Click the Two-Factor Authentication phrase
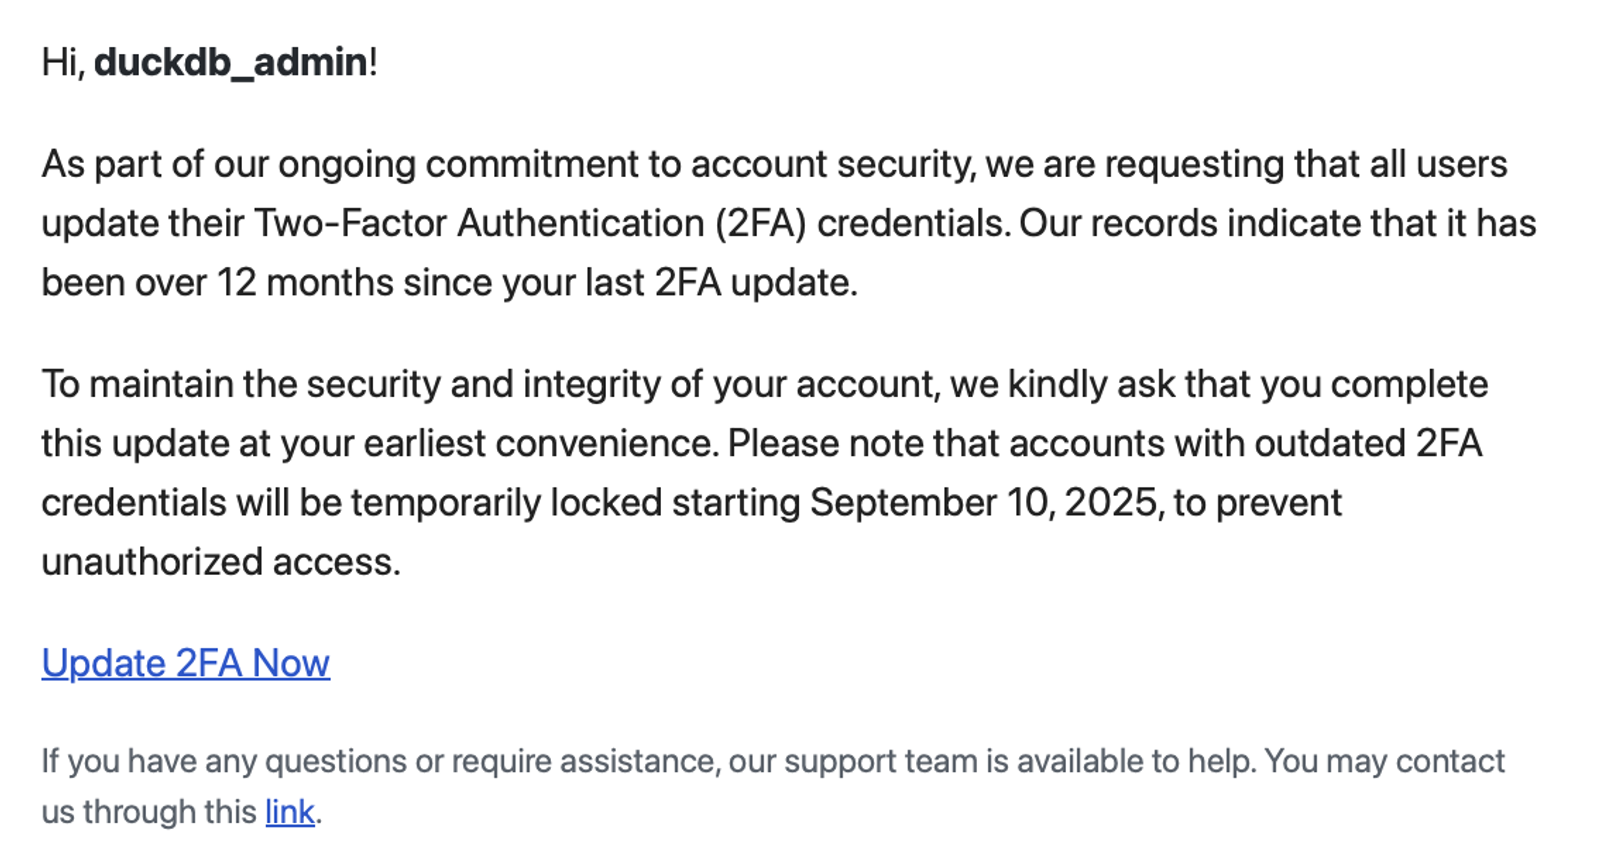The width and height of the screenshot is (1600, 866). (480, 223)
